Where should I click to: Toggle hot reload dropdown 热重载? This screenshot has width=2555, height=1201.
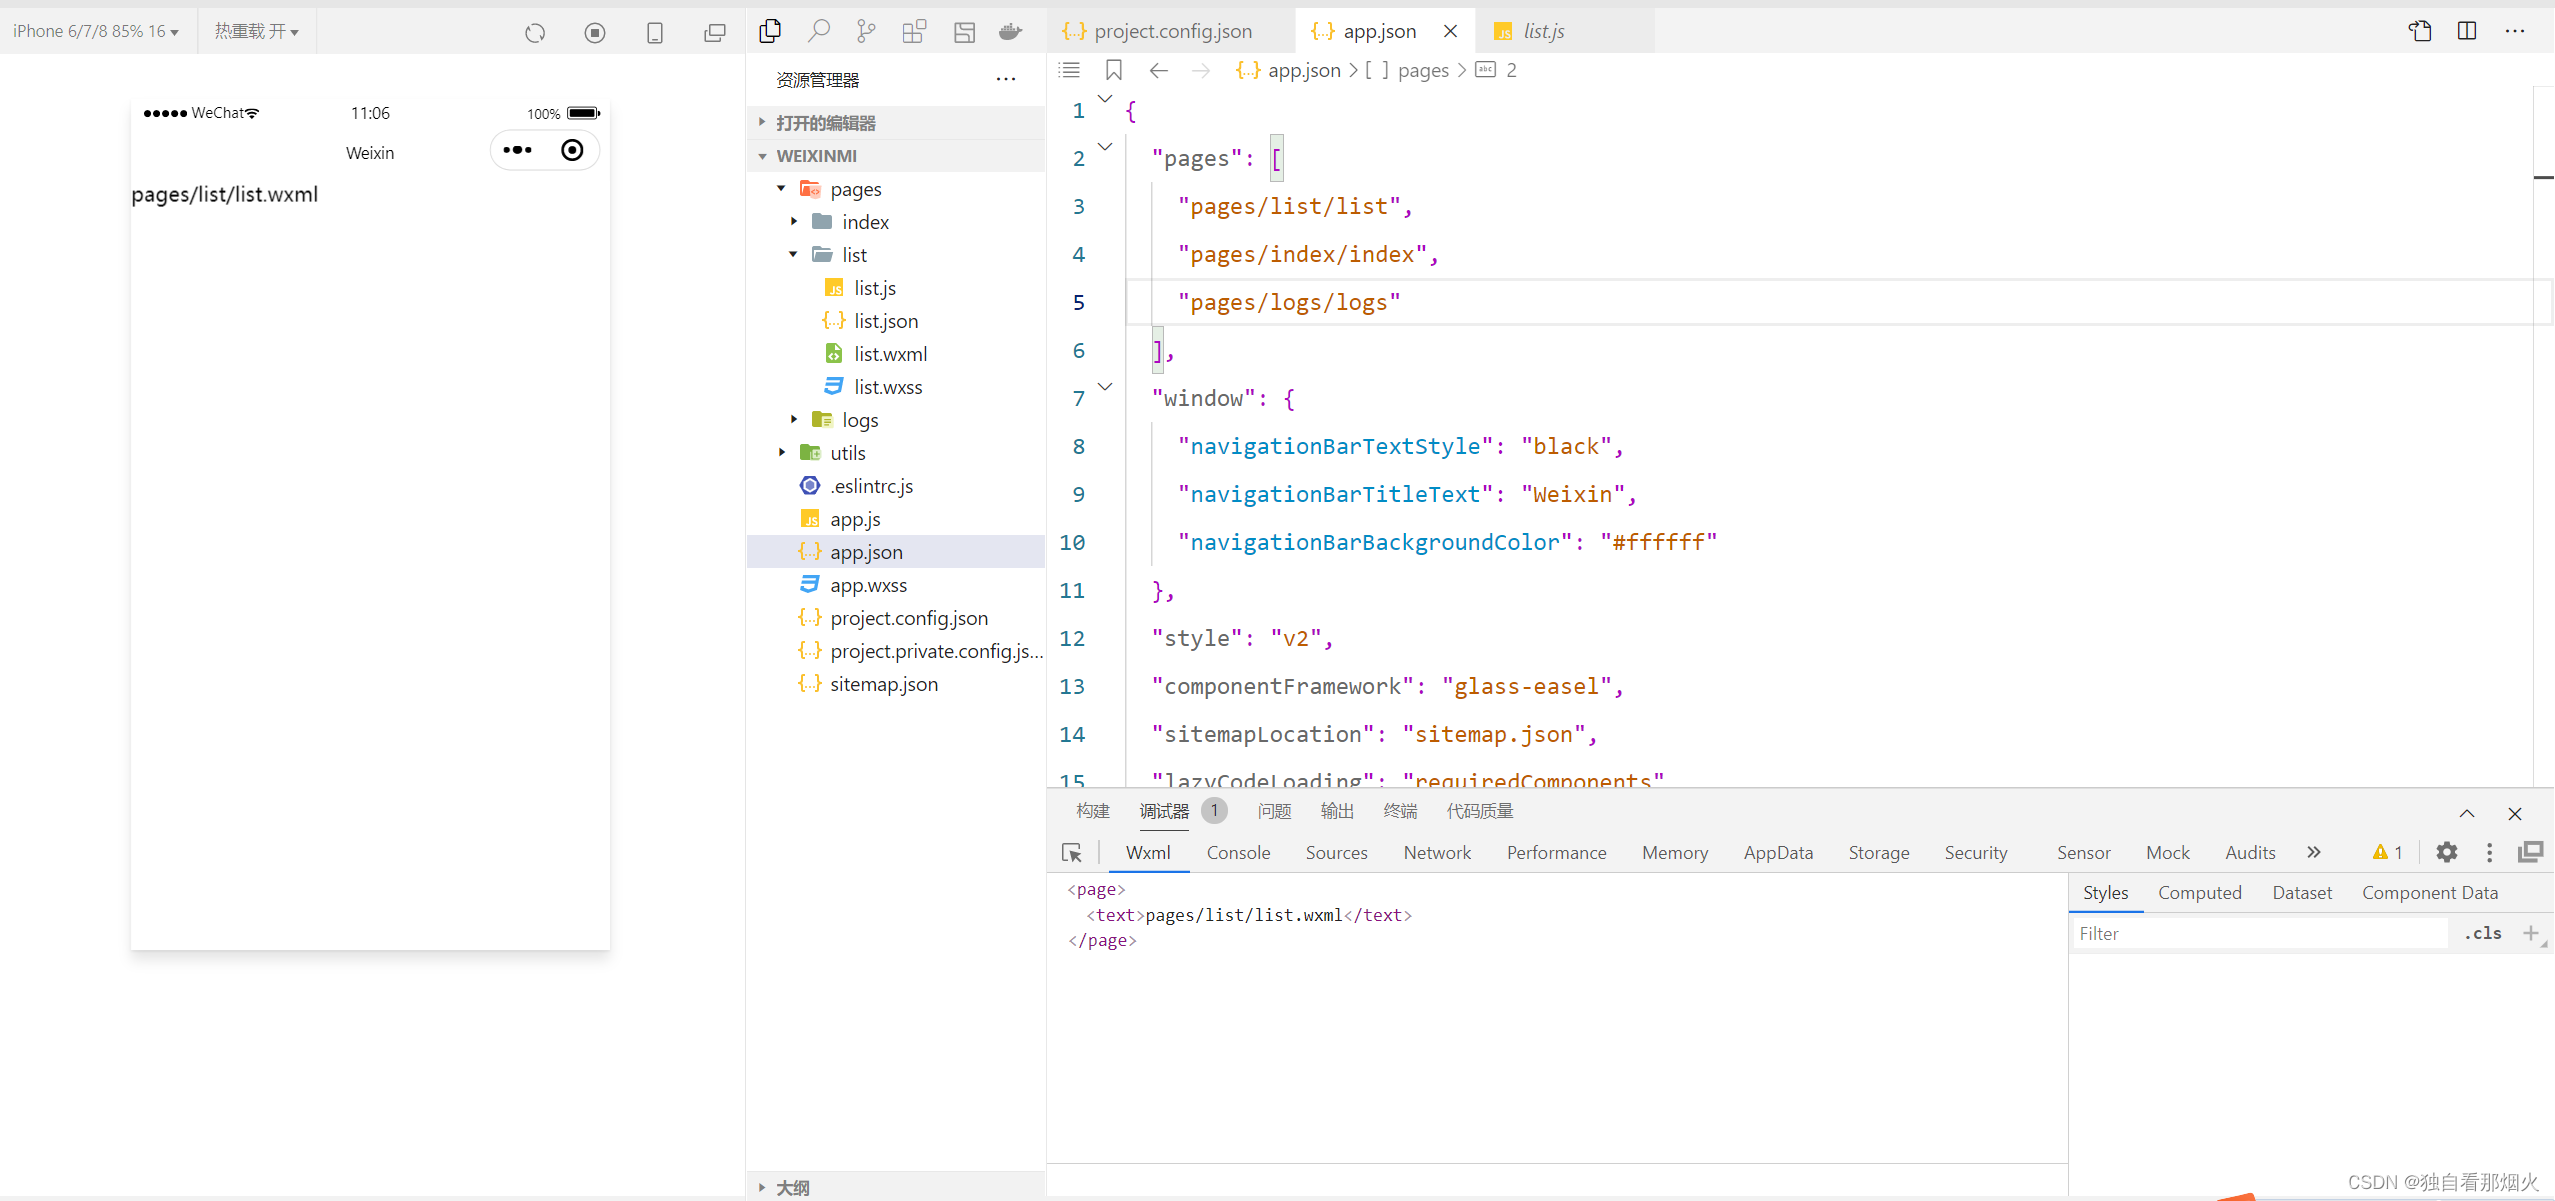click(x=256, y=31)
